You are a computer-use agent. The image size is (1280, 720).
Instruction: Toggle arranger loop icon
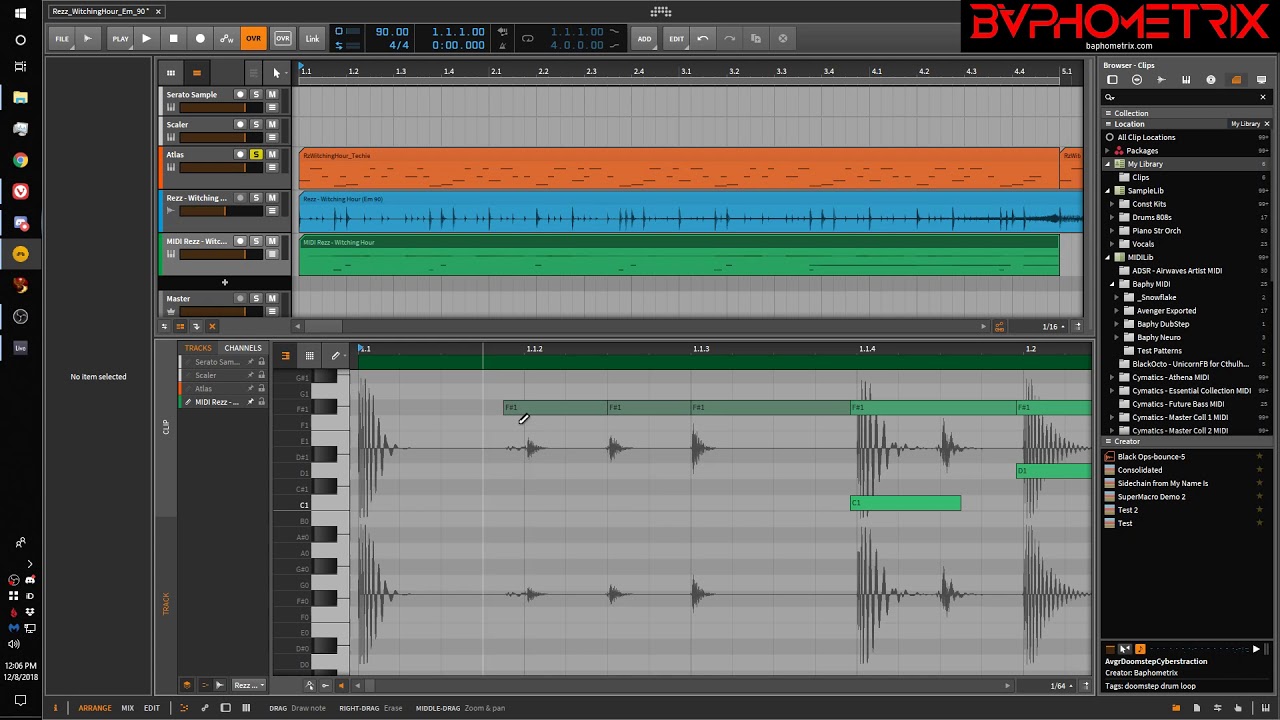pyautogui.click(x=528, y=38)
